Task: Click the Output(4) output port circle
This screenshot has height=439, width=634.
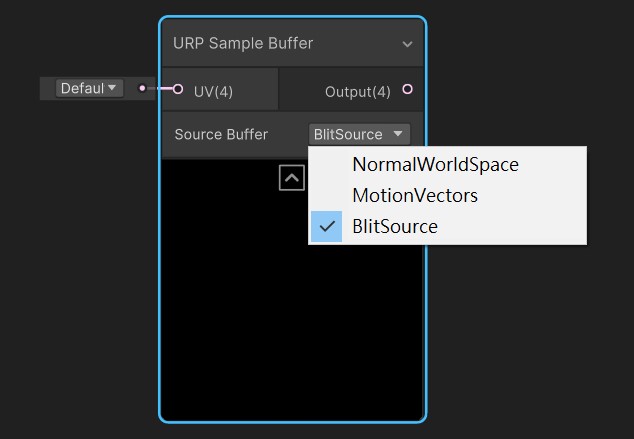Action: 408,89
